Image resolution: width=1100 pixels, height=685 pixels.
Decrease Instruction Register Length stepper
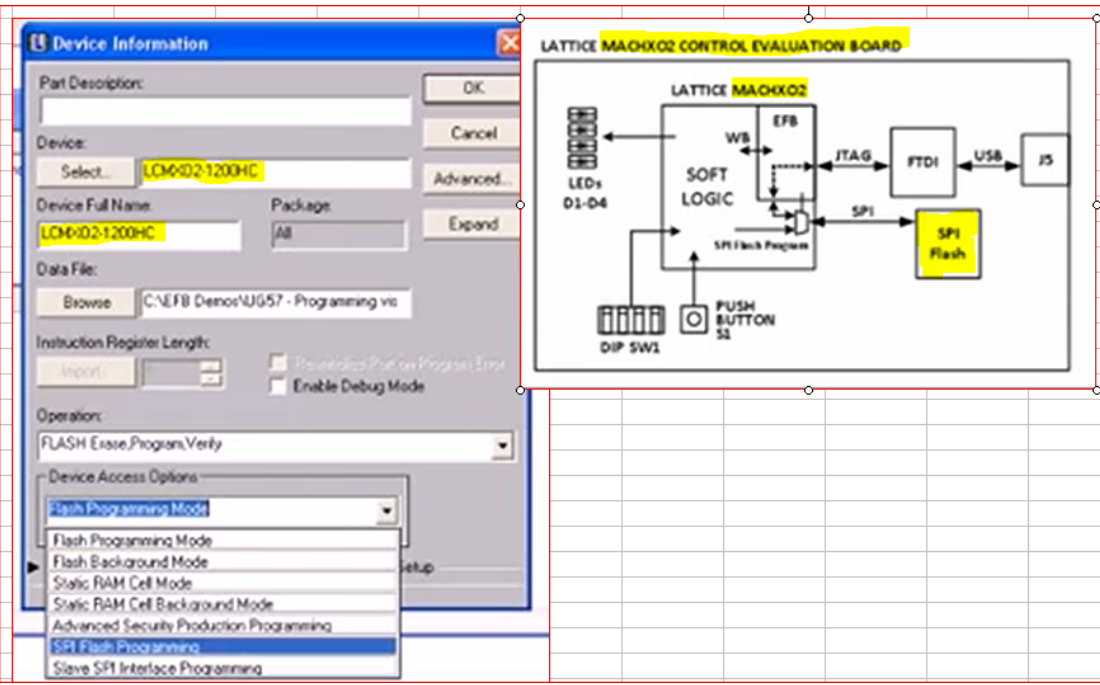coord(210,380)
